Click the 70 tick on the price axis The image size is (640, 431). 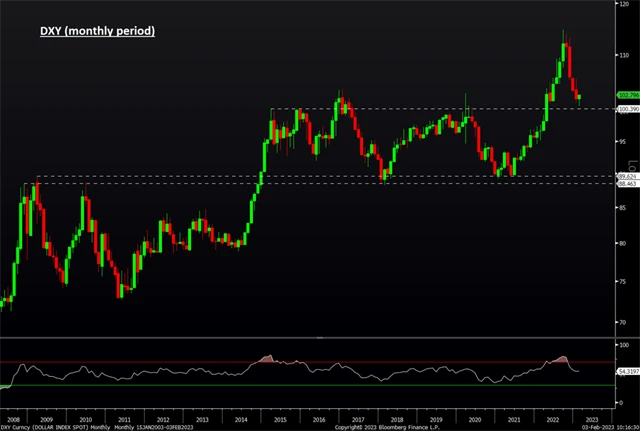[x=622, y=322]
